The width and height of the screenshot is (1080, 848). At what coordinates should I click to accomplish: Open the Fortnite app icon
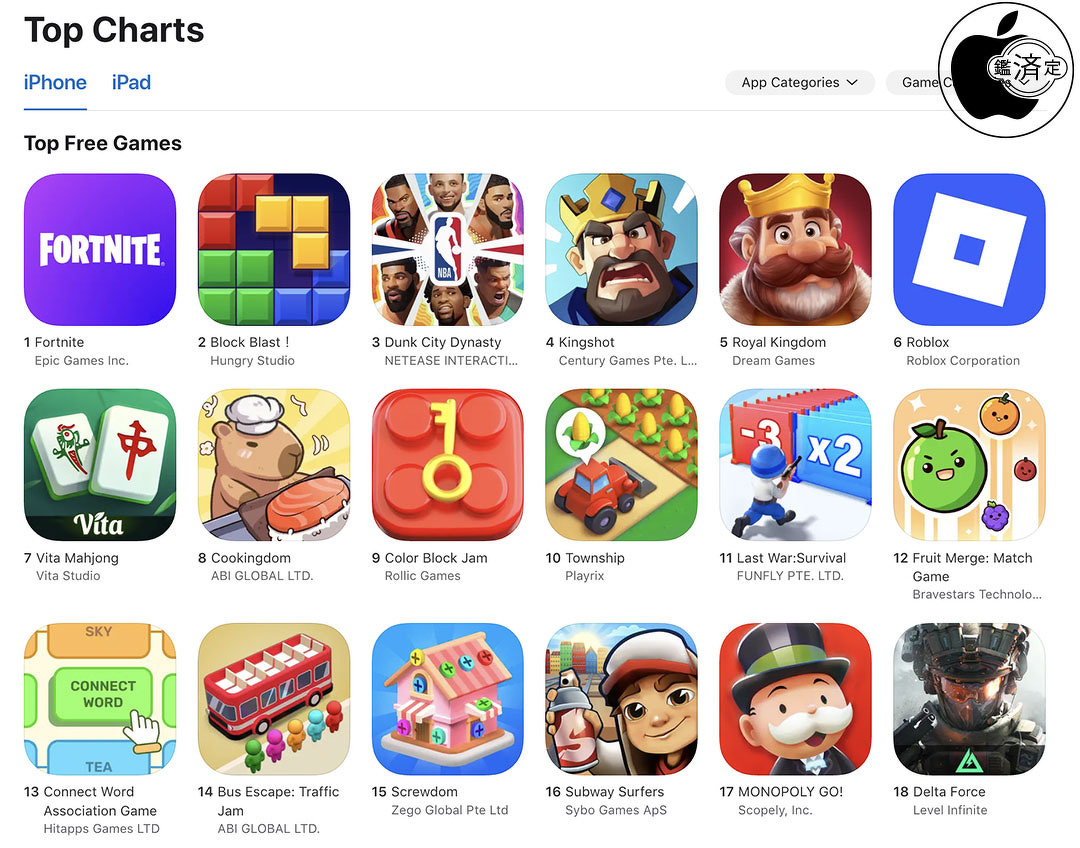click(x=100, y=249)
